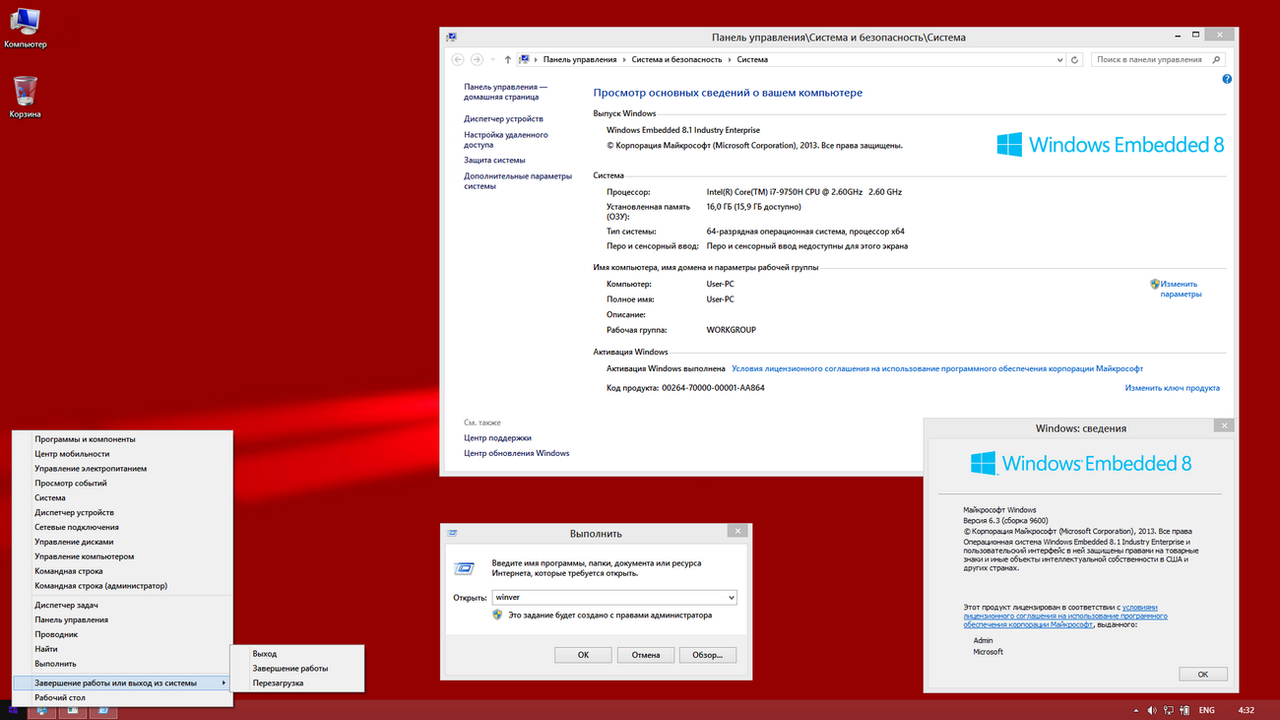
Task: Show hidden tray icons arrow
Action: point(1137,710)
